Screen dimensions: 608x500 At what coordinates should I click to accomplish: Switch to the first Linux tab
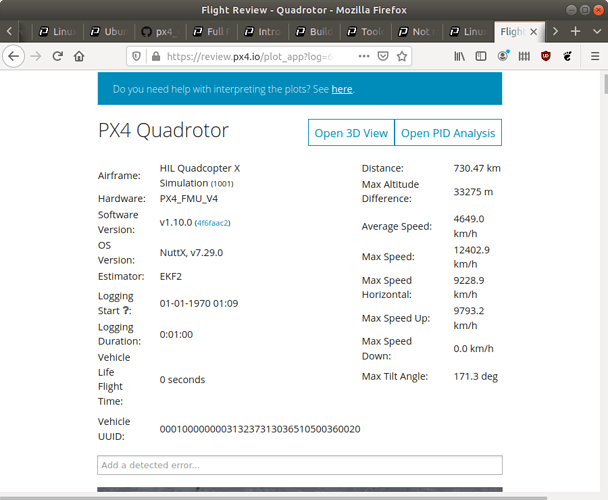pyautogui.click(x=58, y=32)
